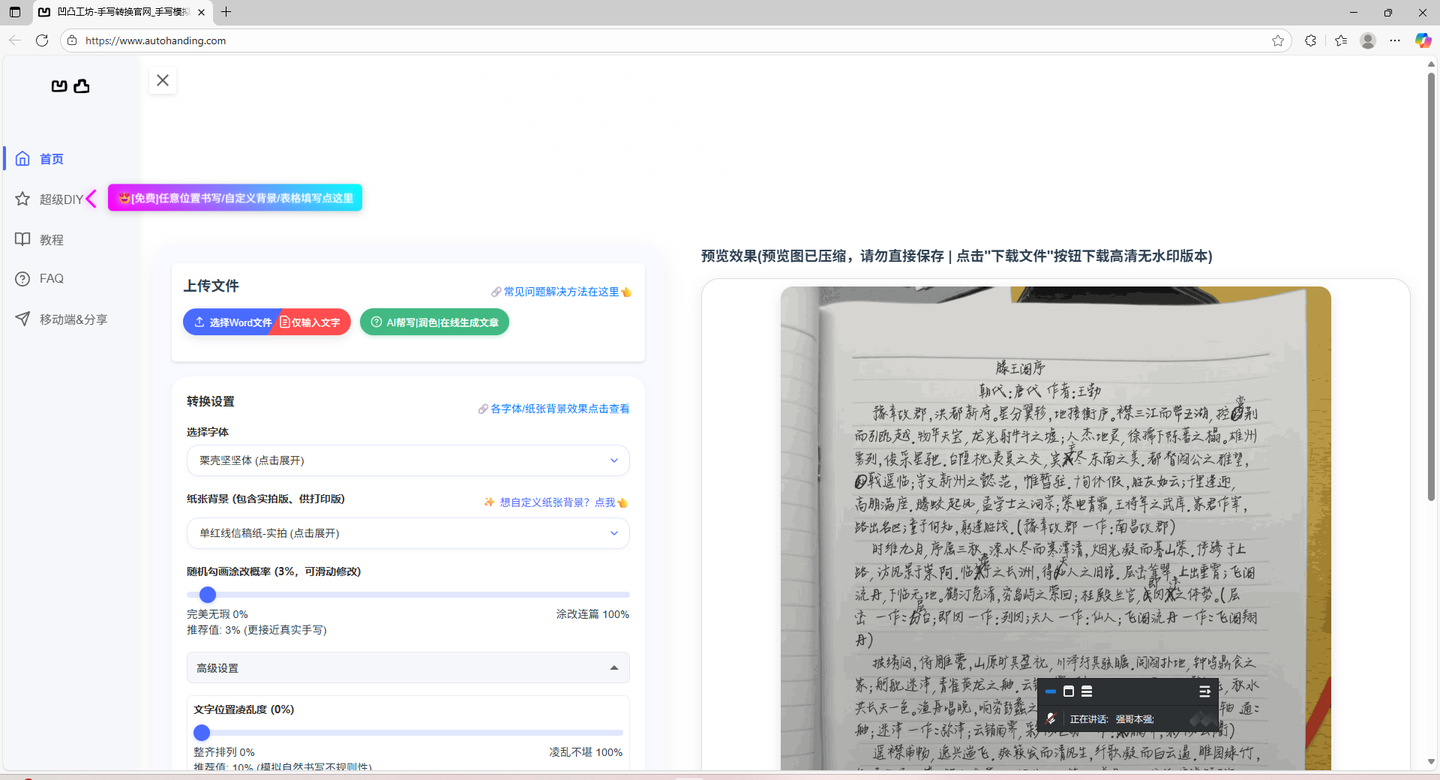Click the window layout icon in meeting toolbar
Screen dimensions: 1440x780
1068,691
